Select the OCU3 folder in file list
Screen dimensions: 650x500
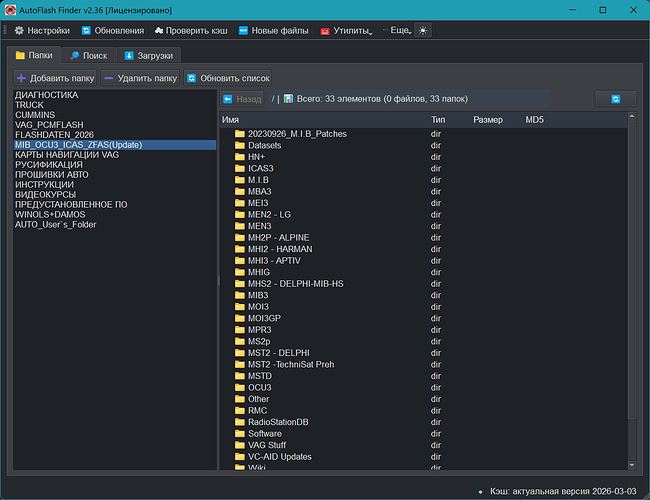(x=259, y=387)
